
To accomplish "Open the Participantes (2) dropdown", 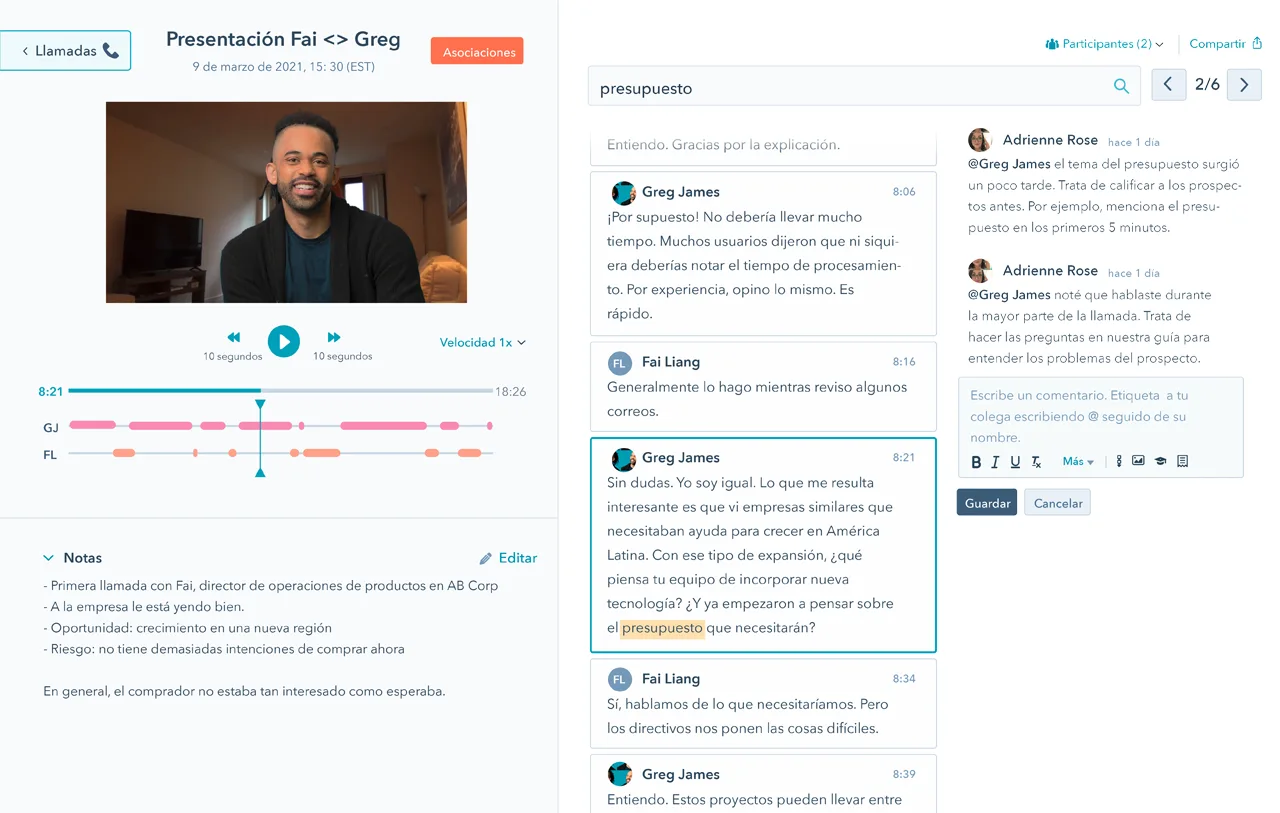I will click(1104, 44).
